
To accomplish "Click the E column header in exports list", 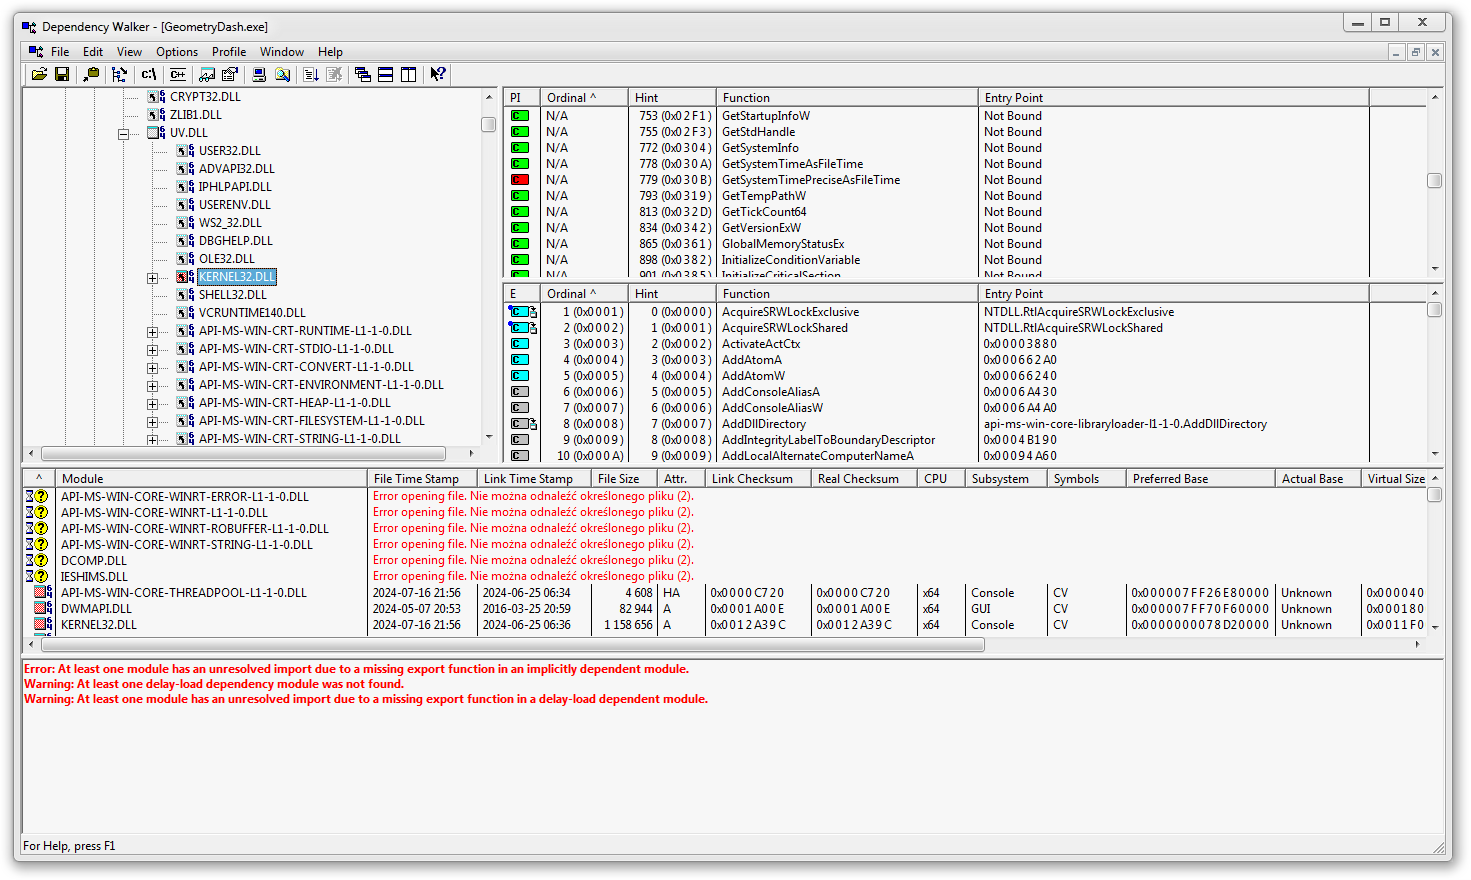I will click(x=521, y=294).
